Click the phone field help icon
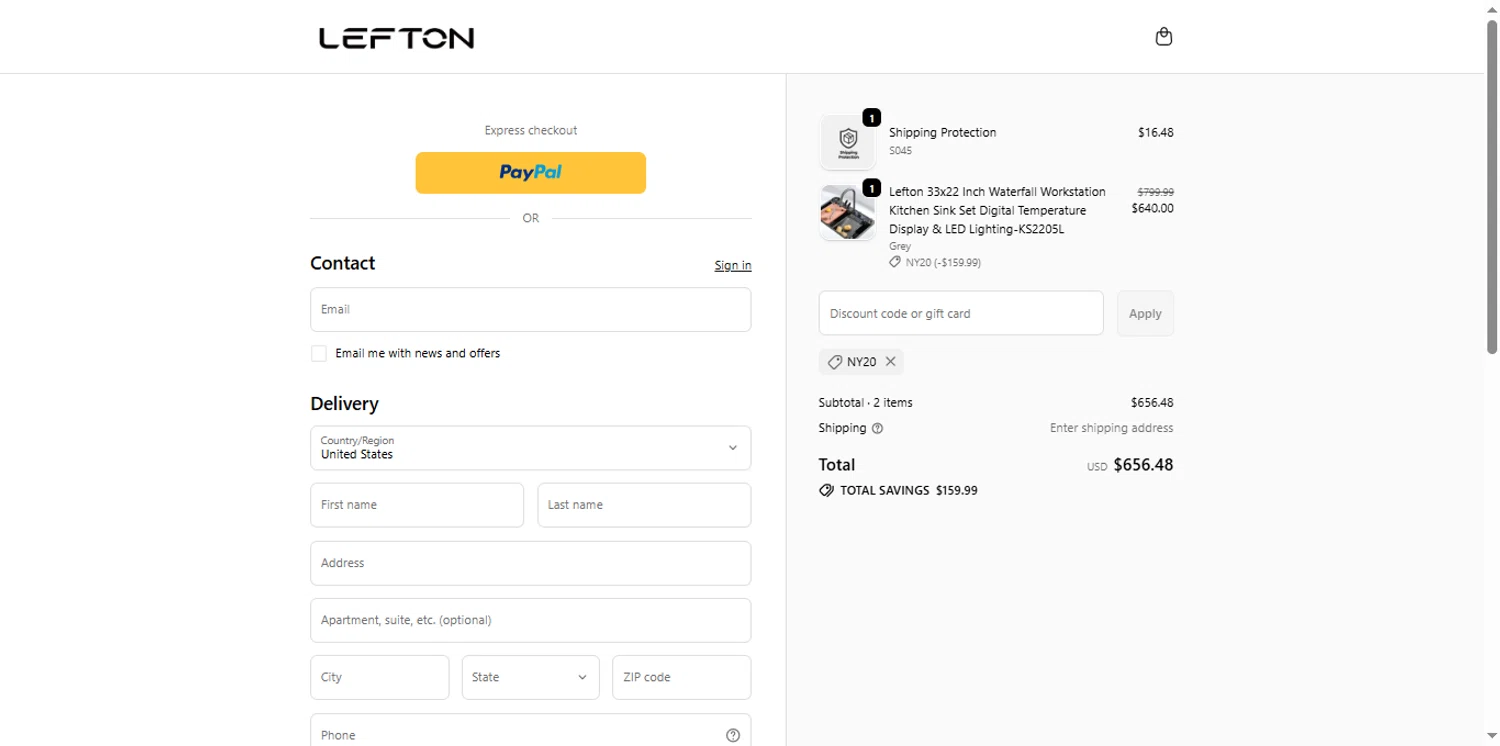The height and width of the screenshot is (746, 1500). tap(733, 735)
